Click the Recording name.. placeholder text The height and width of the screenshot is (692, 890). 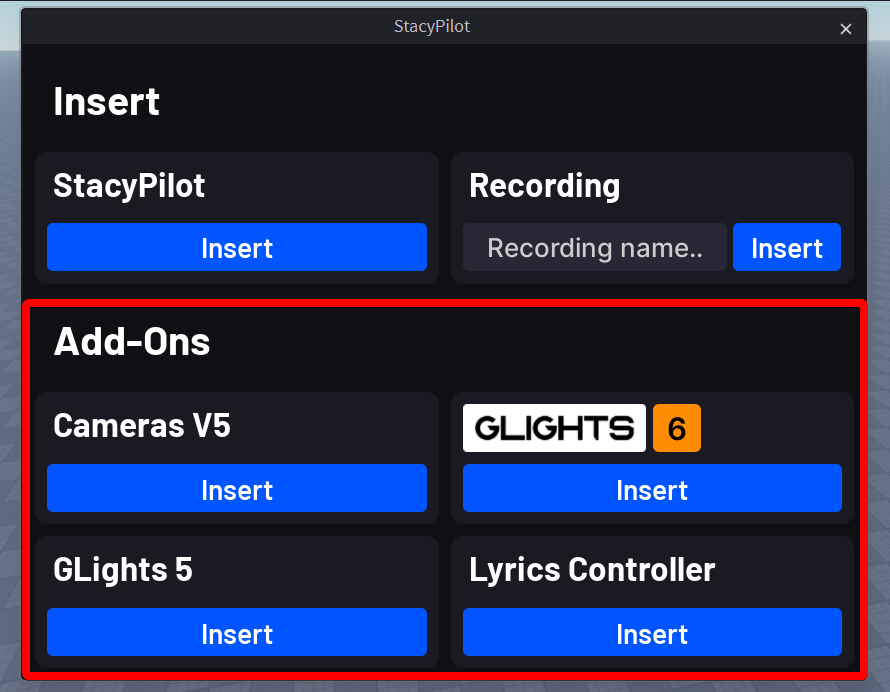(594, 247)
